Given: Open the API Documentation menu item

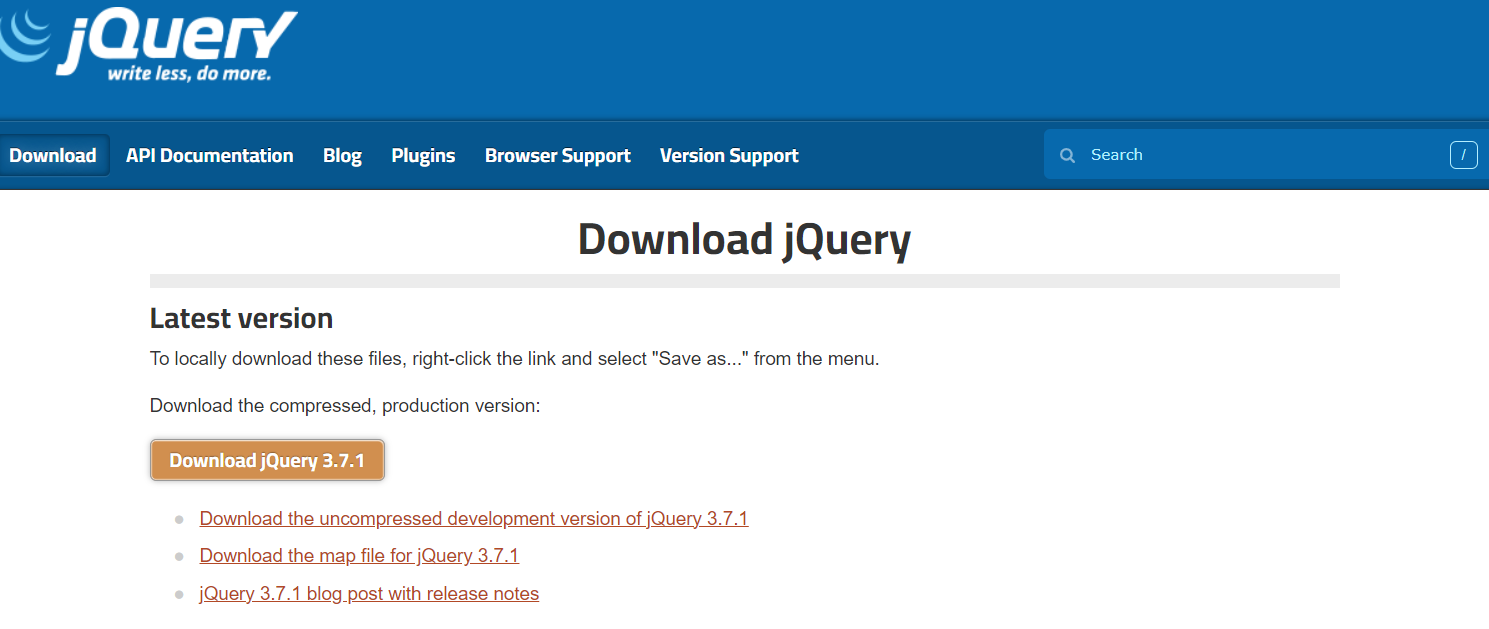Looking at the screenshot, I should 209,155.
